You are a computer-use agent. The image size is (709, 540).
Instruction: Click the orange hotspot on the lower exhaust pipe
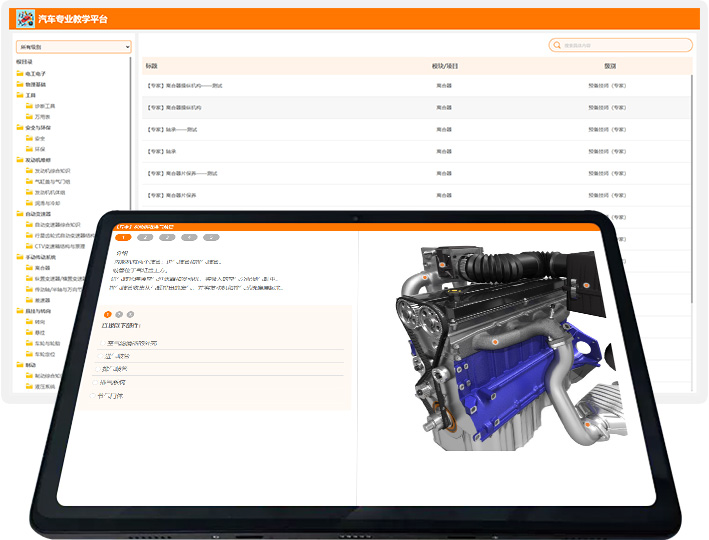click(x=587, y=424)
